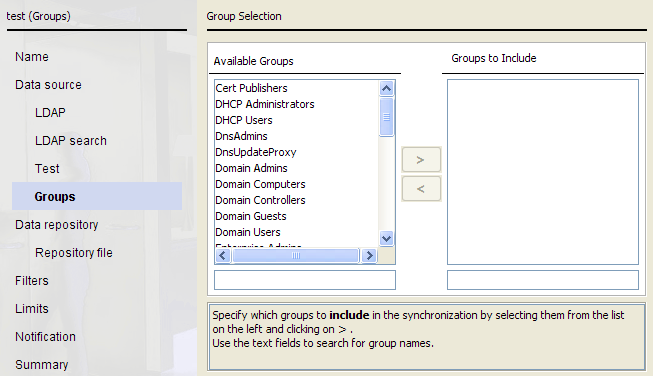
Task: Open the Limits step
Action: (32, 309)
